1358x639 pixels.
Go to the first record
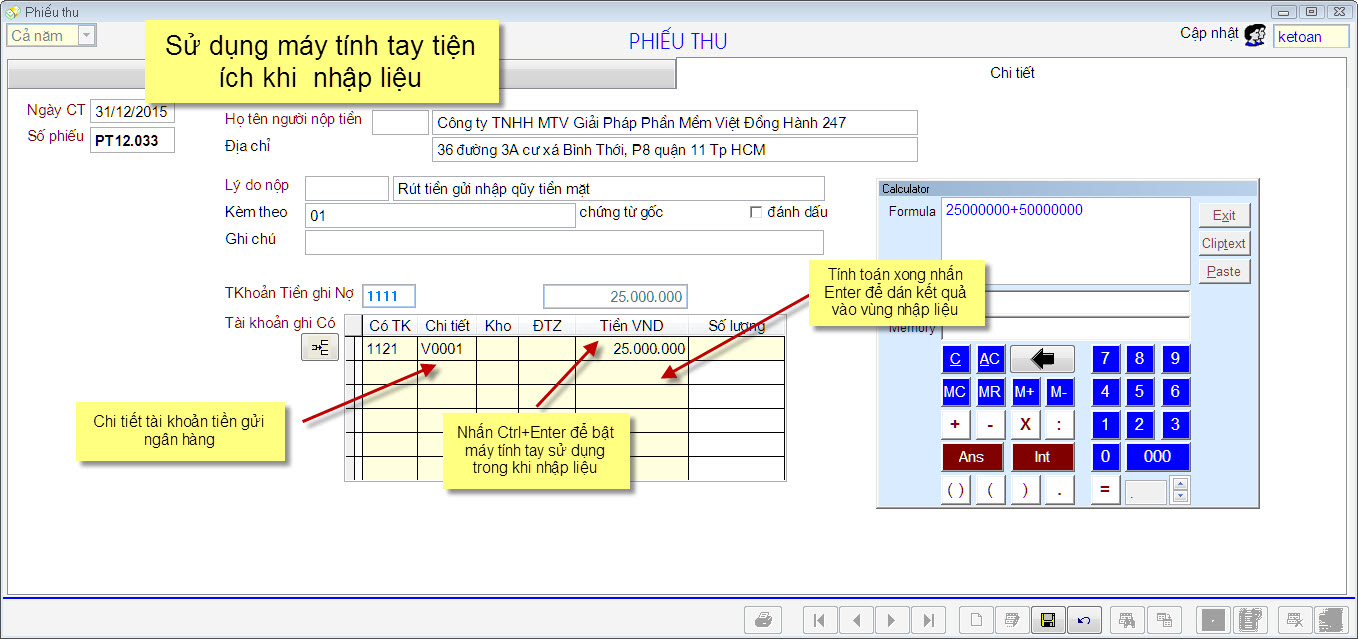click(819, 620)
